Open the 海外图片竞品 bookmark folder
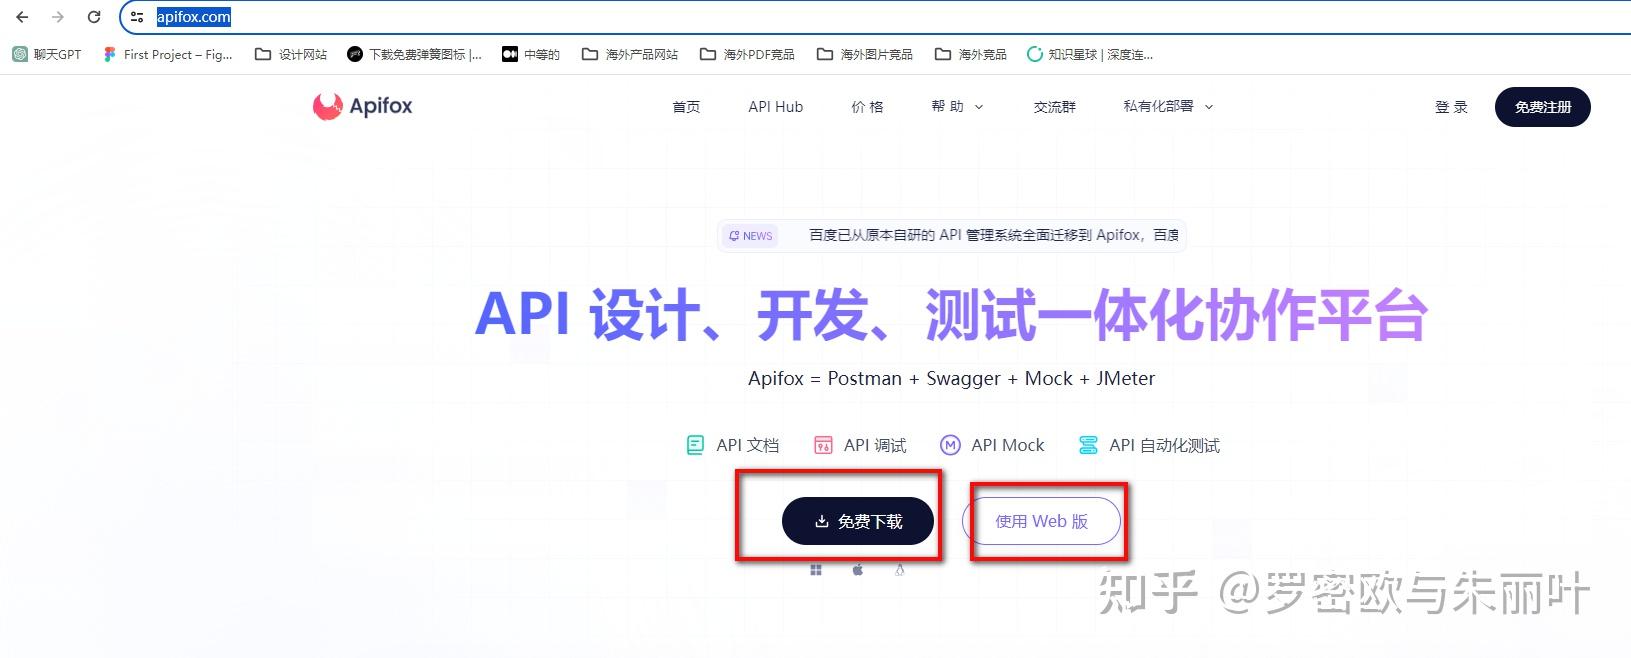 coord(865,54)
